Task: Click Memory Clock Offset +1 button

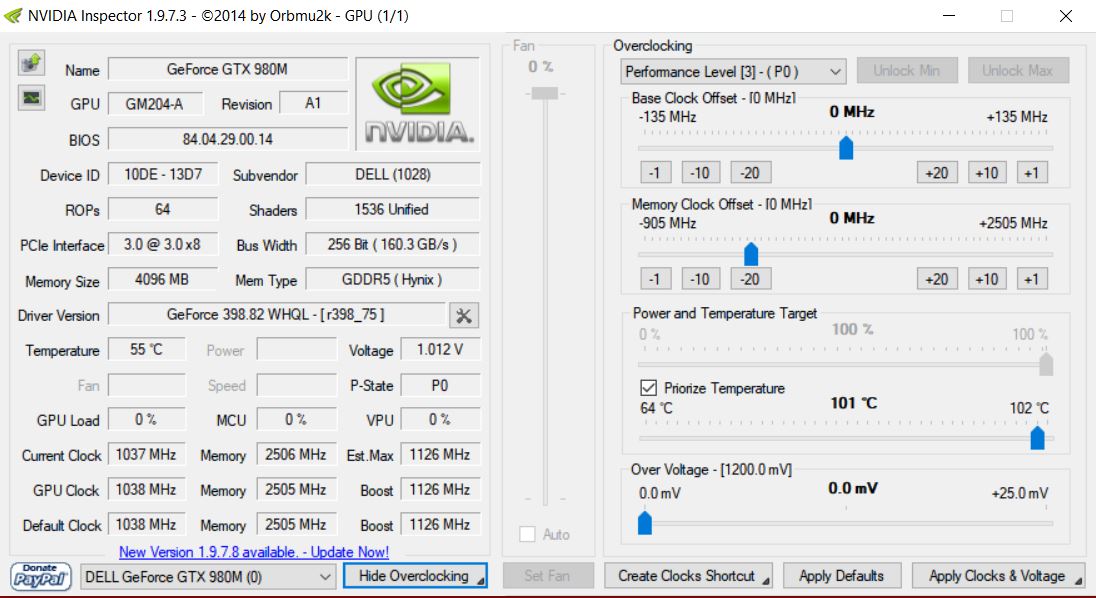Action: pyautogui.click(x=1032, y=279)
